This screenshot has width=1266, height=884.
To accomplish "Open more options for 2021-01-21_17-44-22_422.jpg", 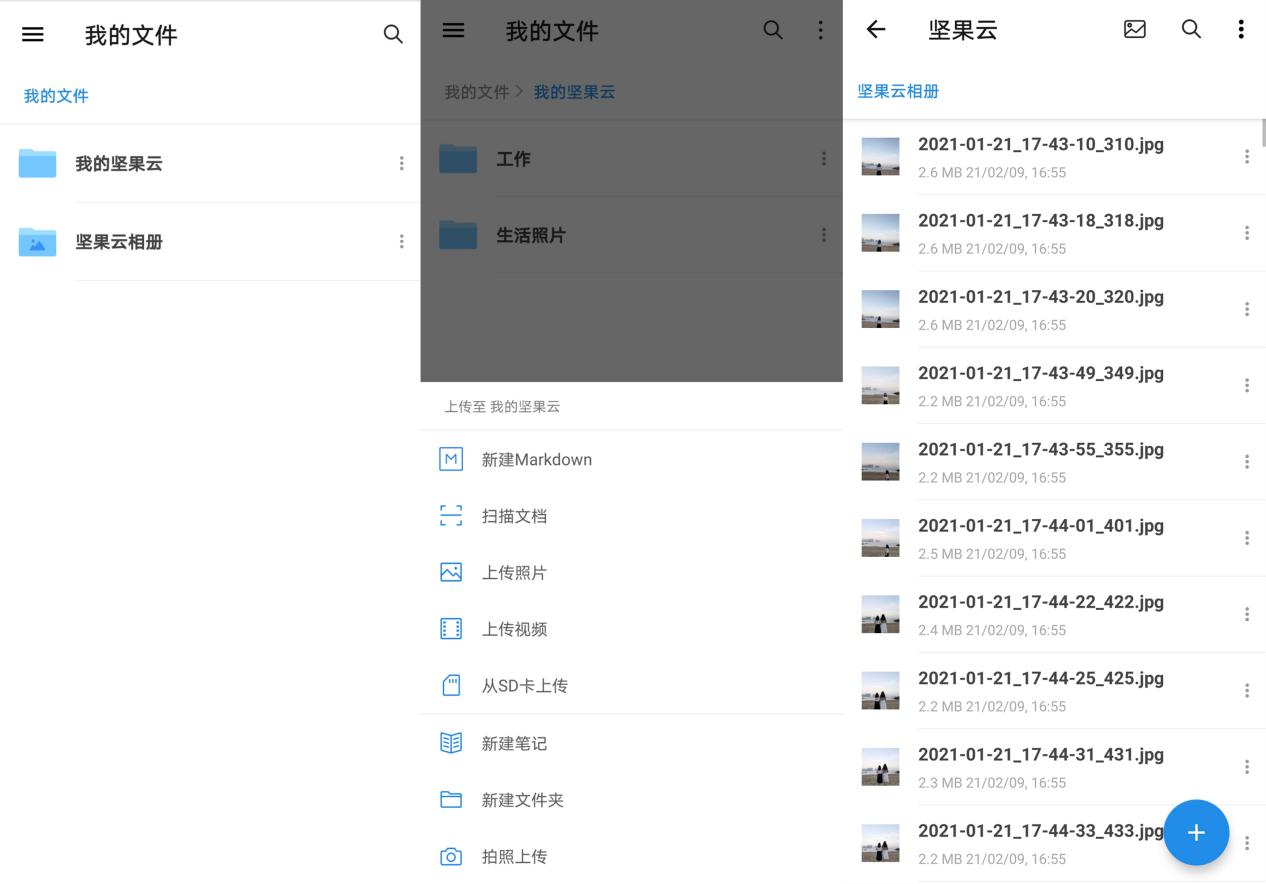I will click(x=1246, y=614).
